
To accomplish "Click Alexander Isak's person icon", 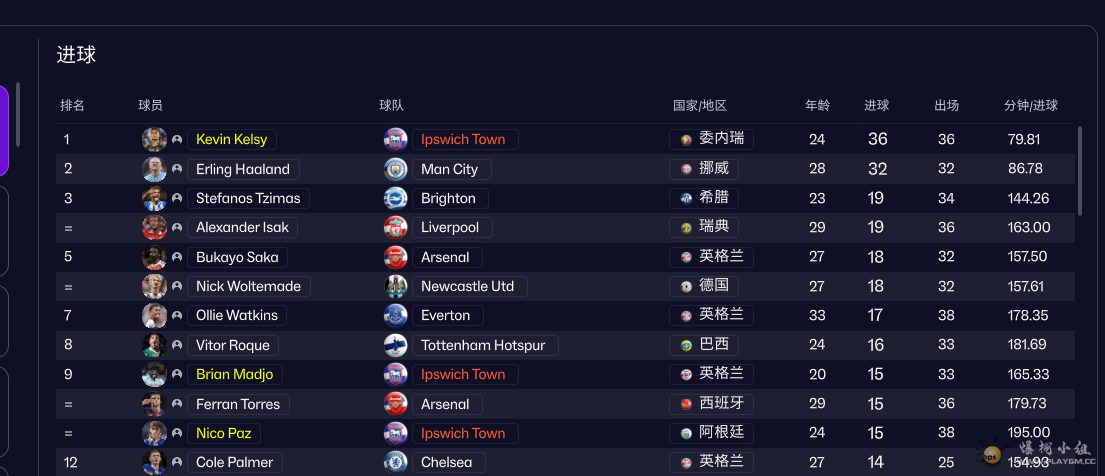I will click(177, 228).
